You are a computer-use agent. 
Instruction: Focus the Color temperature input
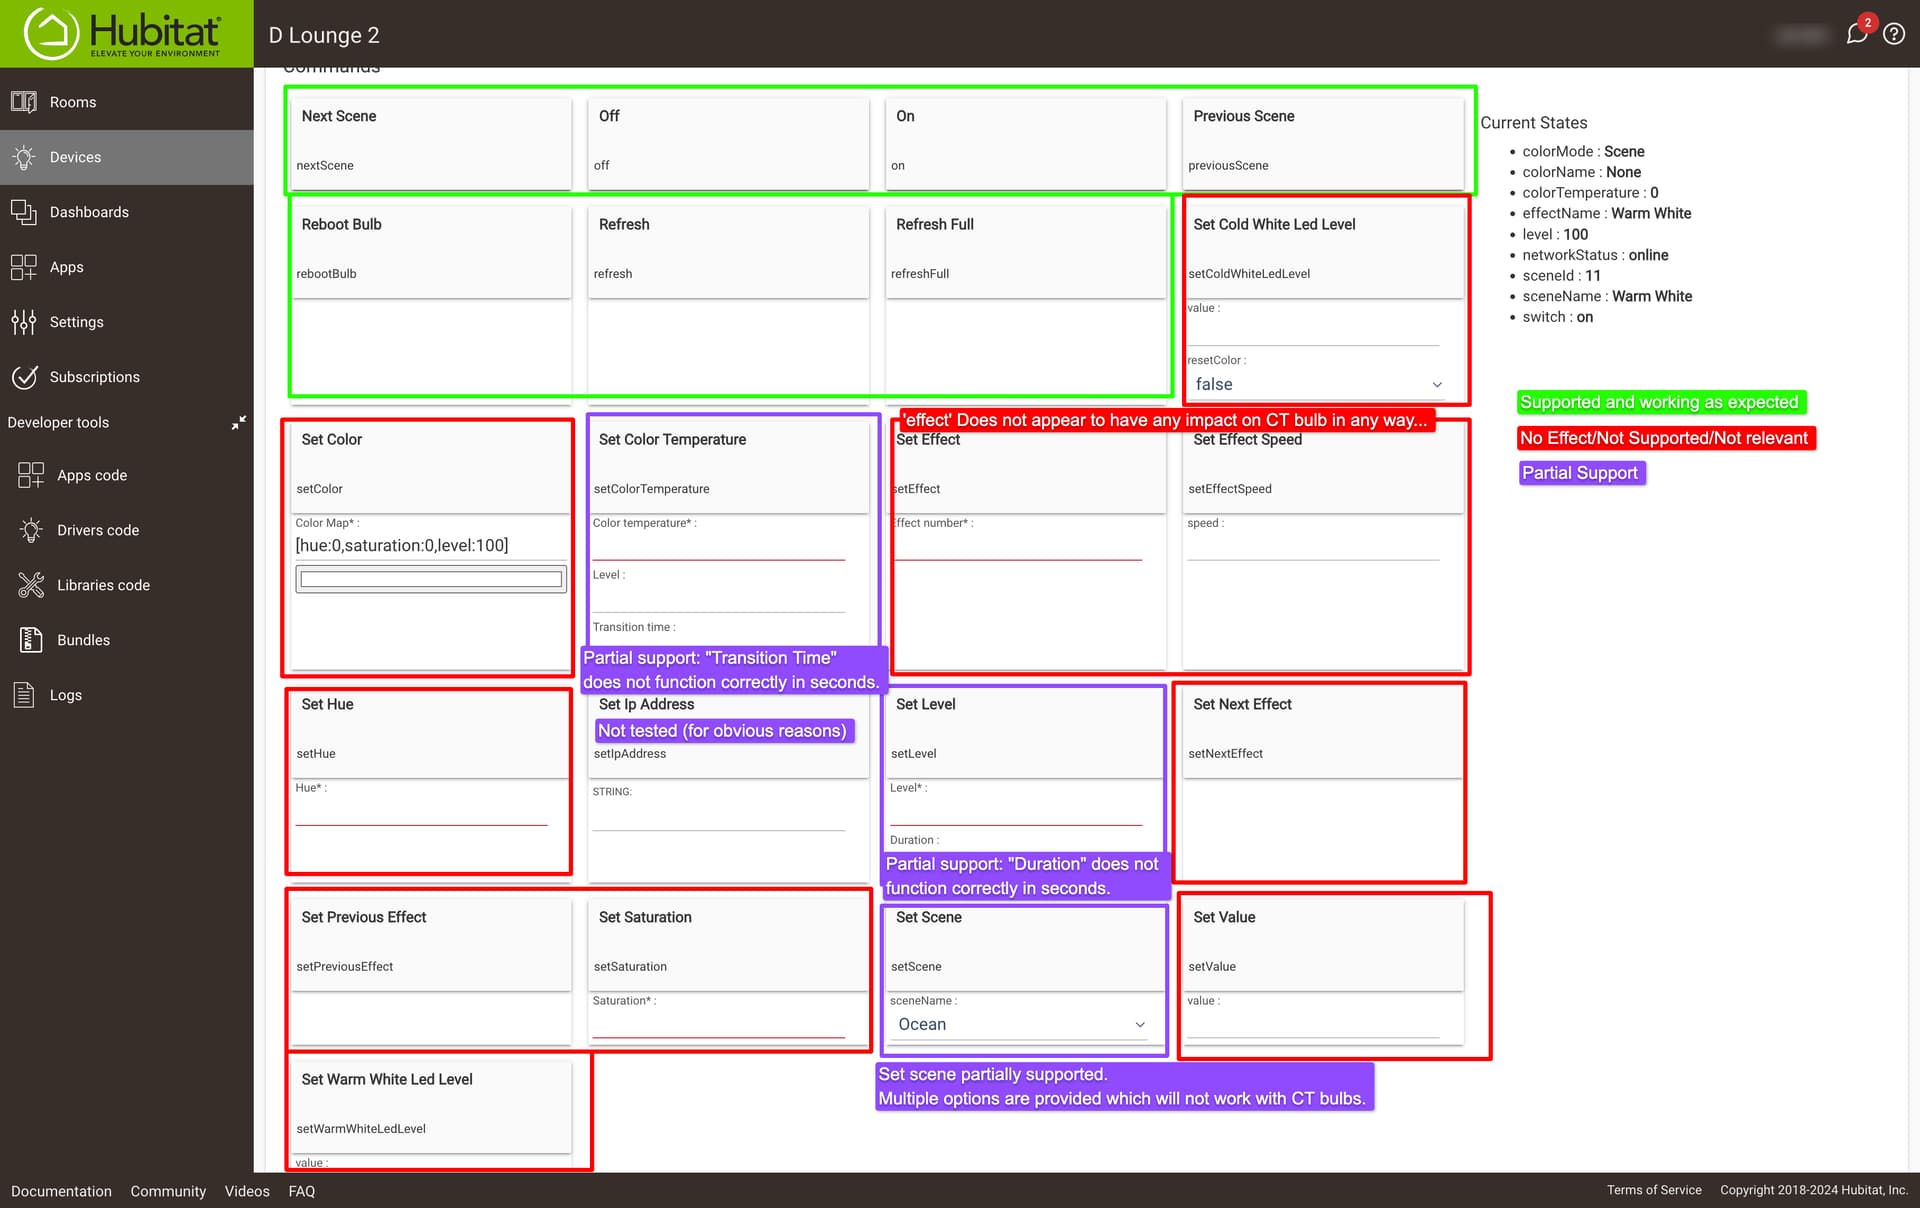(x=719, y=546)
